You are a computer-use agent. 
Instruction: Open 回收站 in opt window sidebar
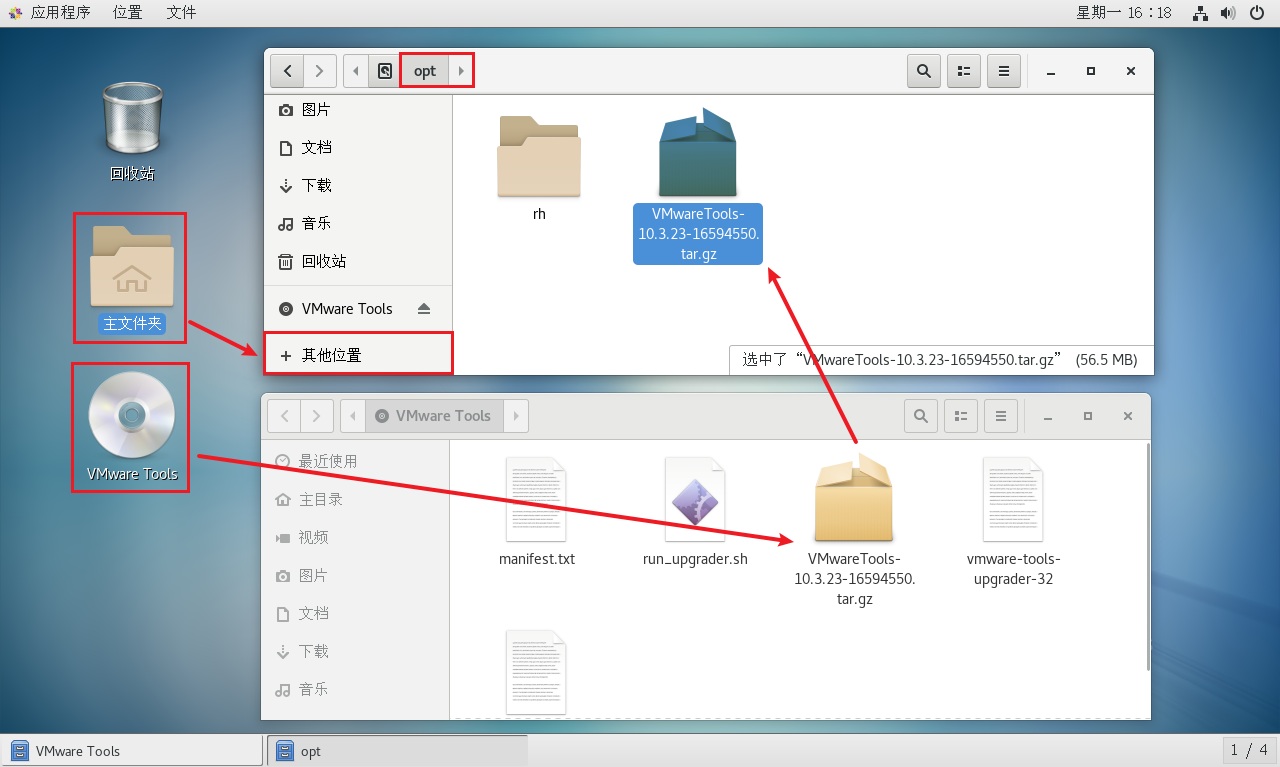(358, 262)
